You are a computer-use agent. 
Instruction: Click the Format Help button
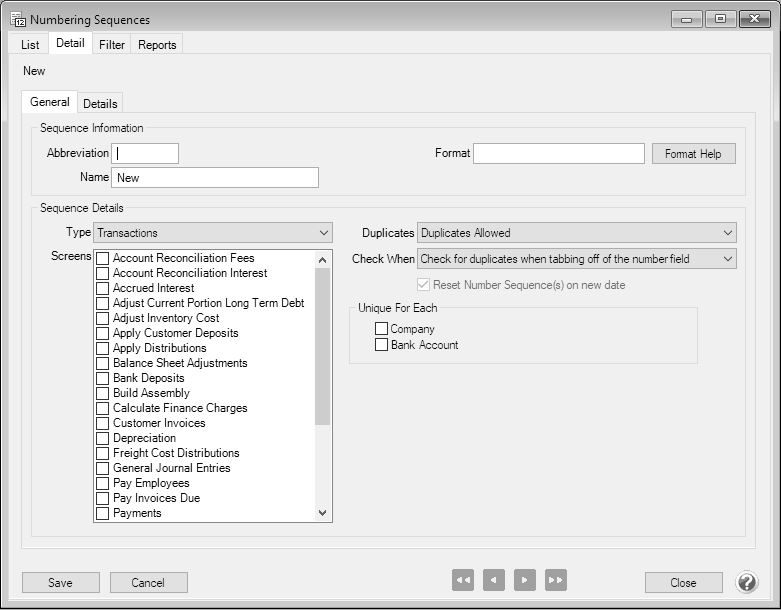pos(693,154)
